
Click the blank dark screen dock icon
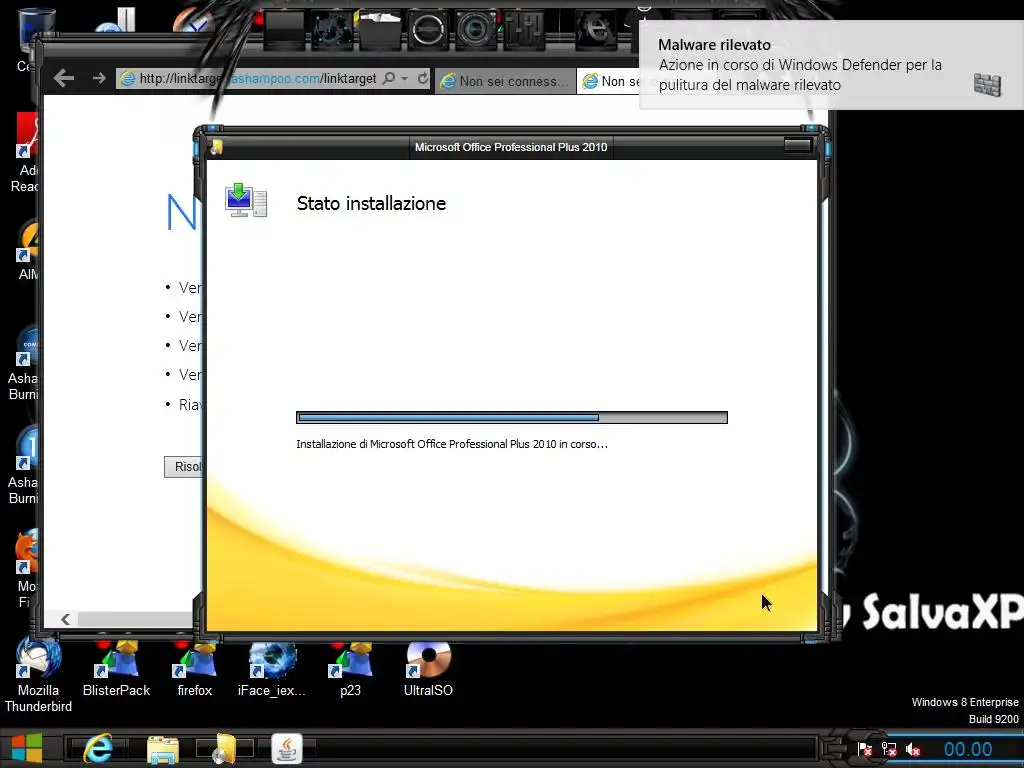point(284,29)
